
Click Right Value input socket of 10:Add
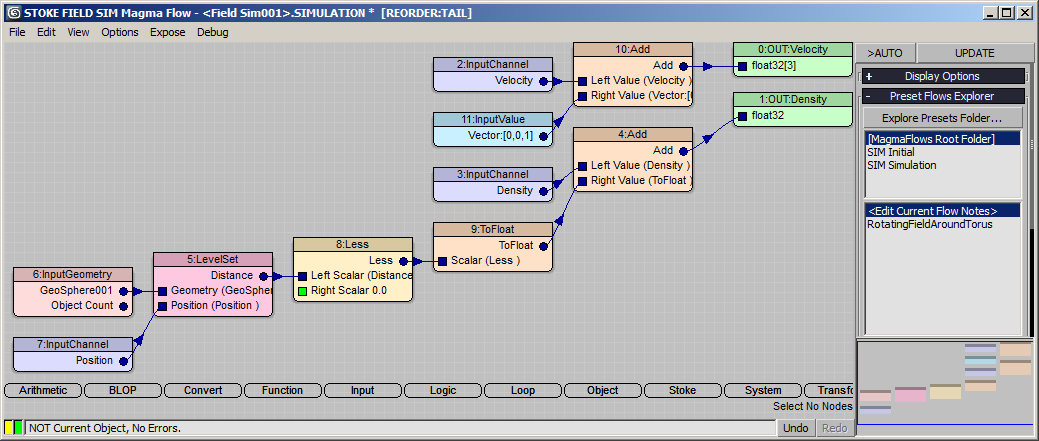tap(582, 96)
